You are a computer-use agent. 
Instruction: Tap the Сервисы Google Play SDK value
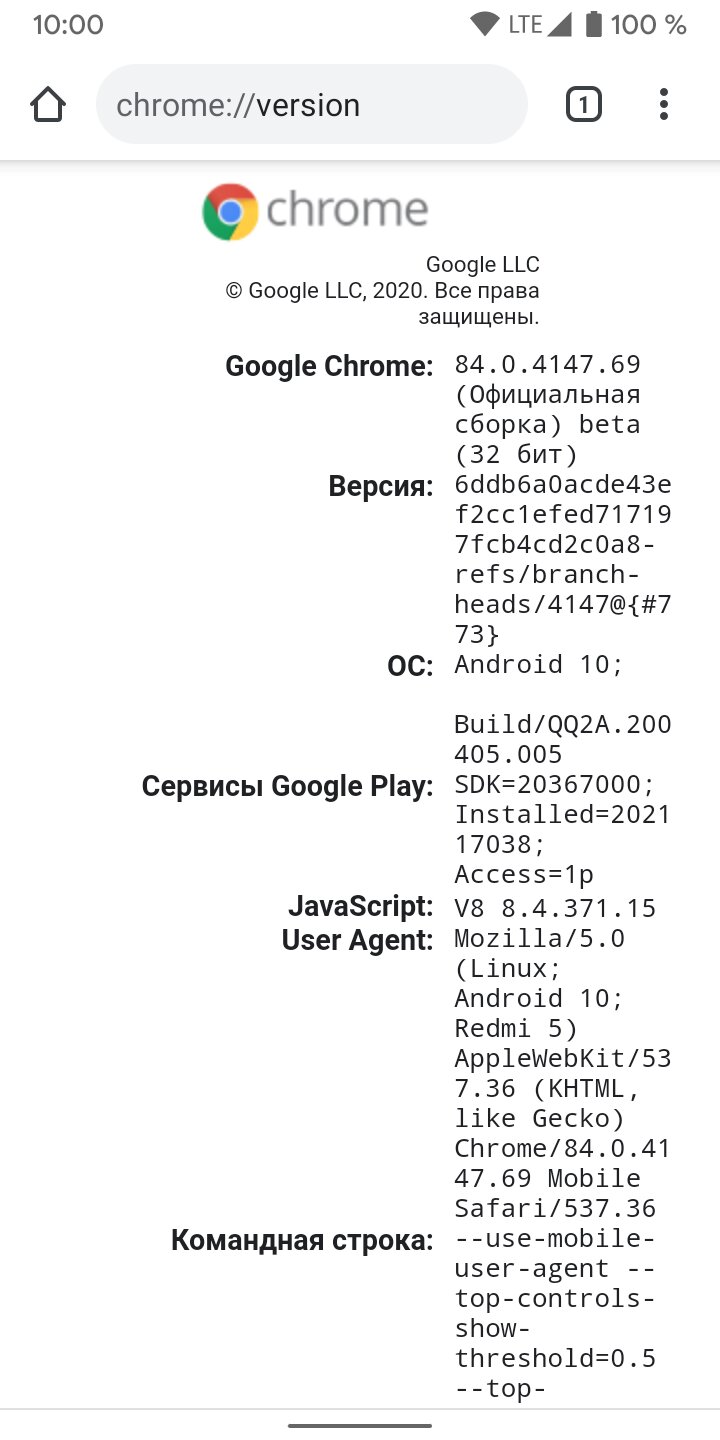point(563,830)
